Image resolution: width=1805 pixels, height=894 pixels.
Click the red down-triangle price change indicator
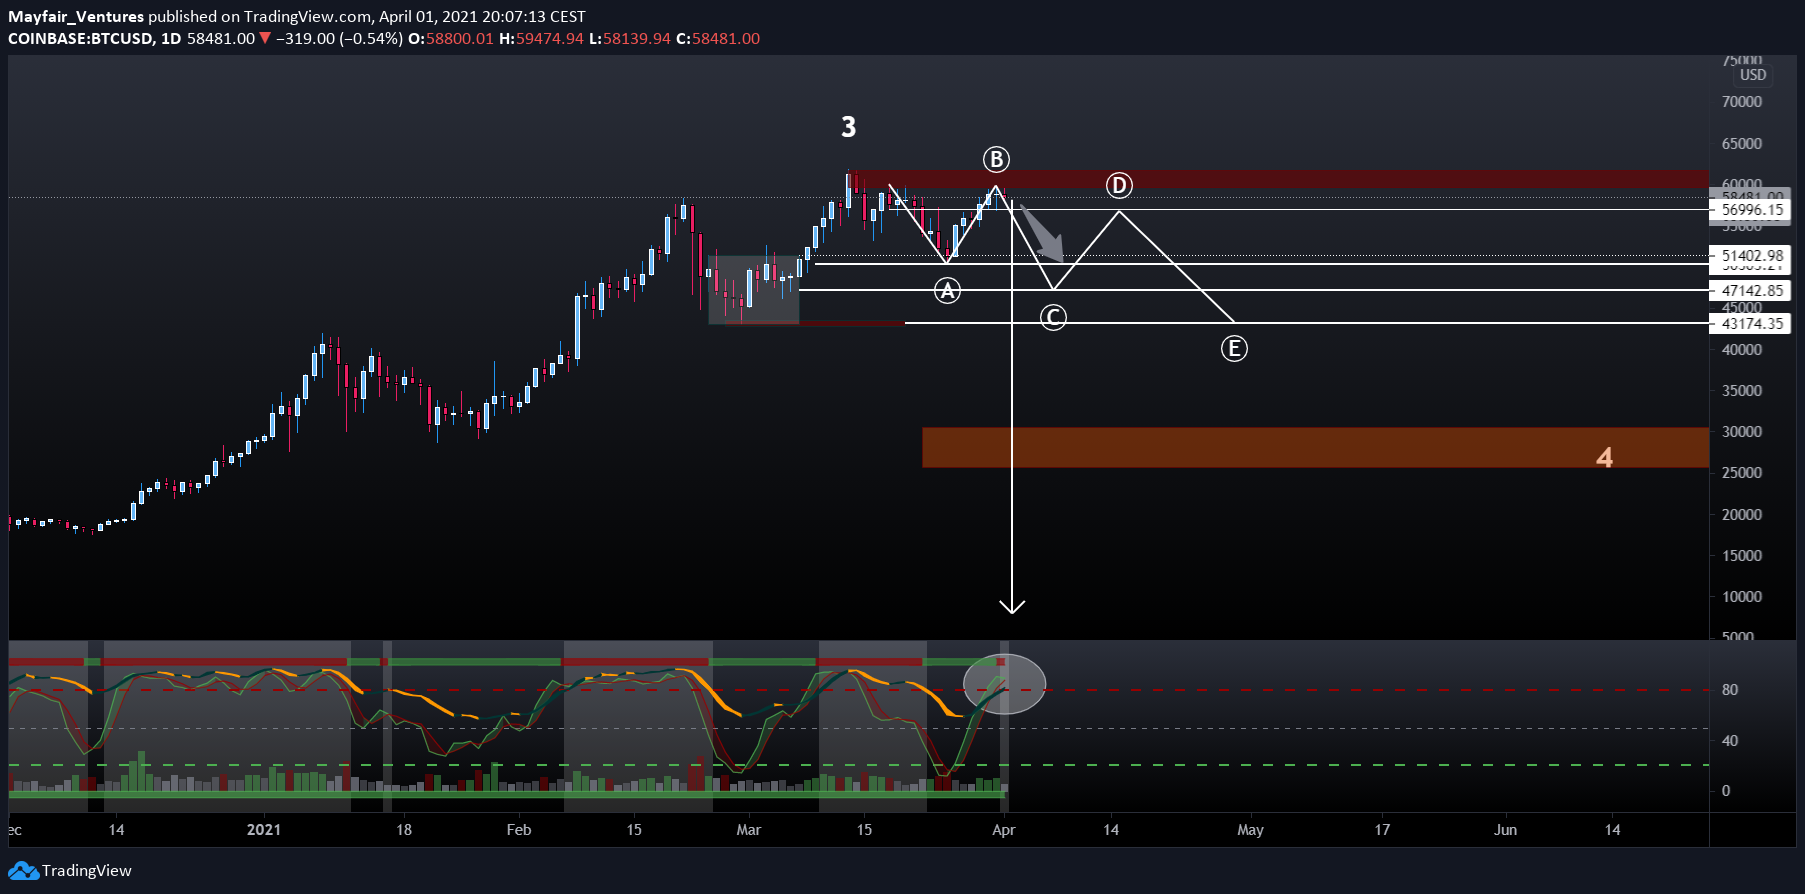(265, 38)
